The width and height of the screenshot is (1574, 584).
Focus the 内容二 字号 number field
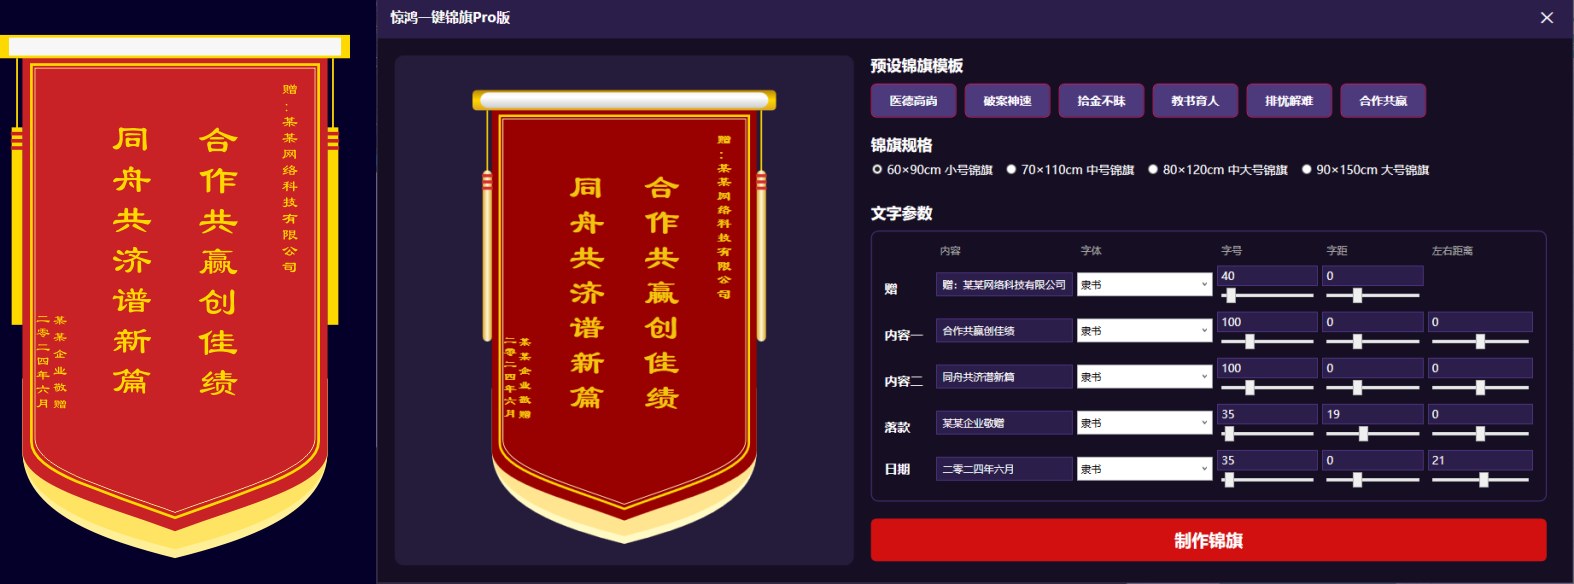[x=1267, y=368]
